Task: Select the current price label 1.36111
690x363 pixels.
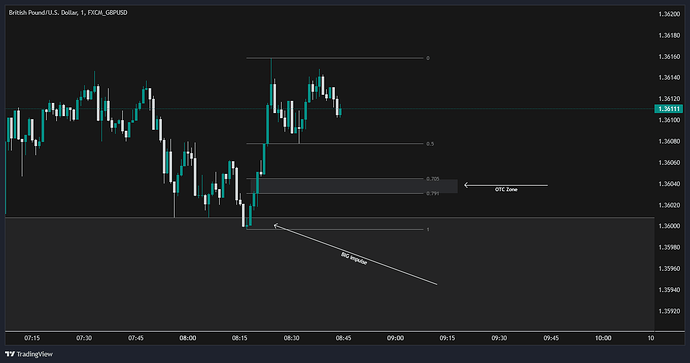Action: pyautogui.click(x=668, y=109)
